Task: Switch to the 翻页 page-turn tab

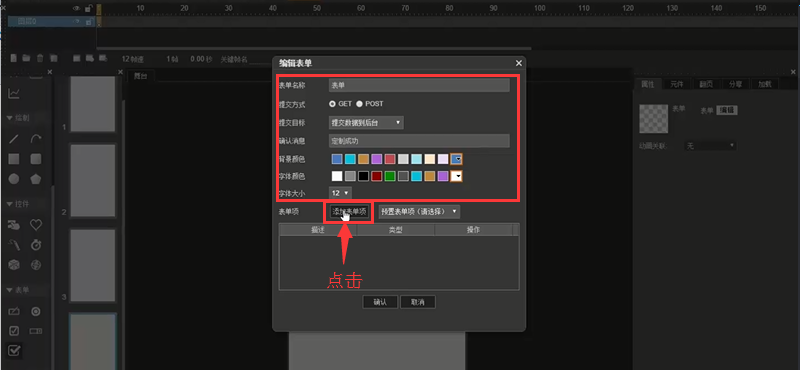Action: [x=706, y=85]
